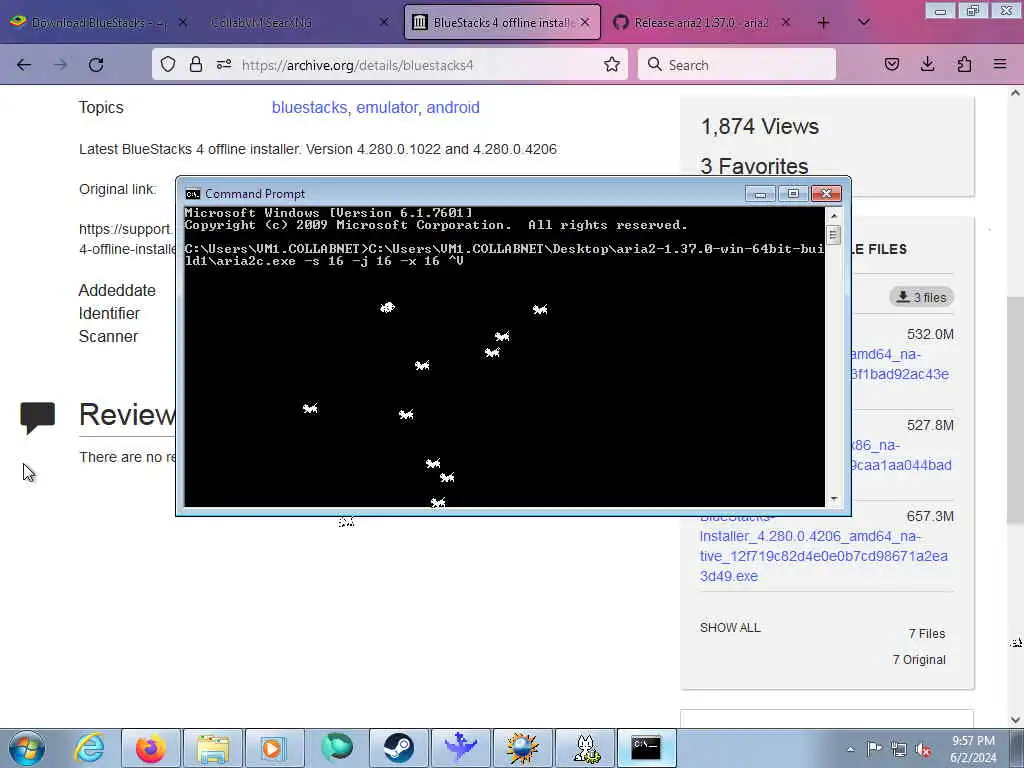Open the Firefox application menu
Image resolution: width=1024 pixels, height=768 pixels.
[1000, 65]
